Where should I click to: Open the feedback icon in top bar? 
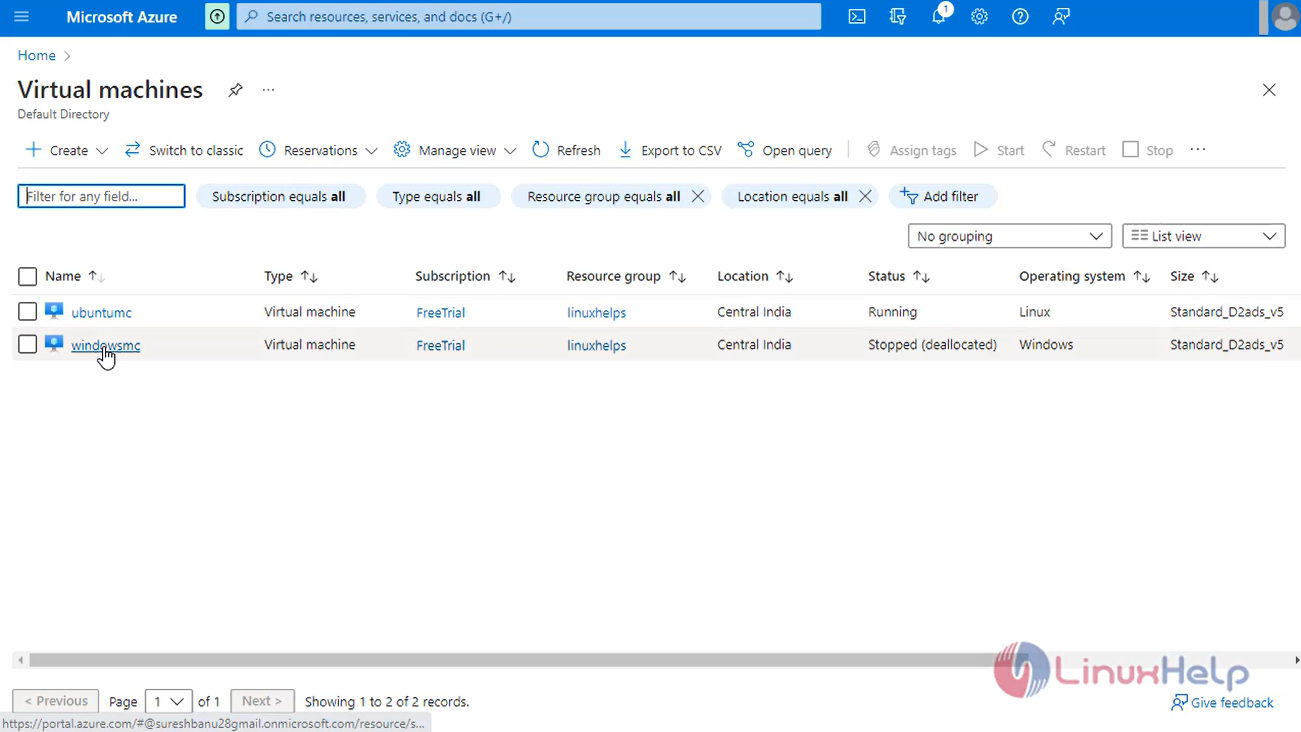pyautogui.click(x=1061, y=17)
